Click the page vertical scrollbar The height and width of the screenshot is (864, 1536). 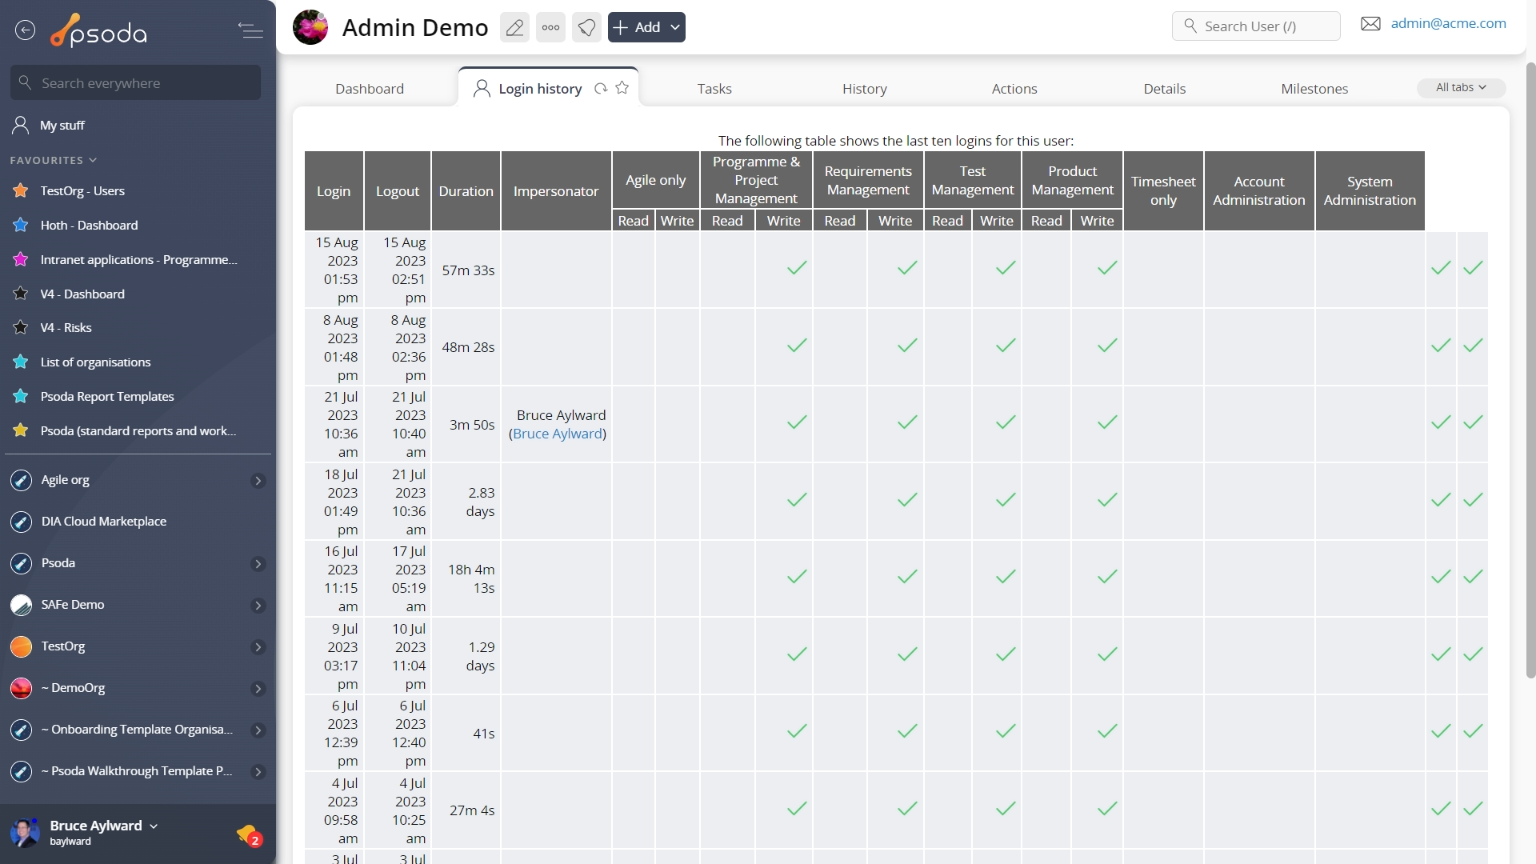coord(1530,370)
